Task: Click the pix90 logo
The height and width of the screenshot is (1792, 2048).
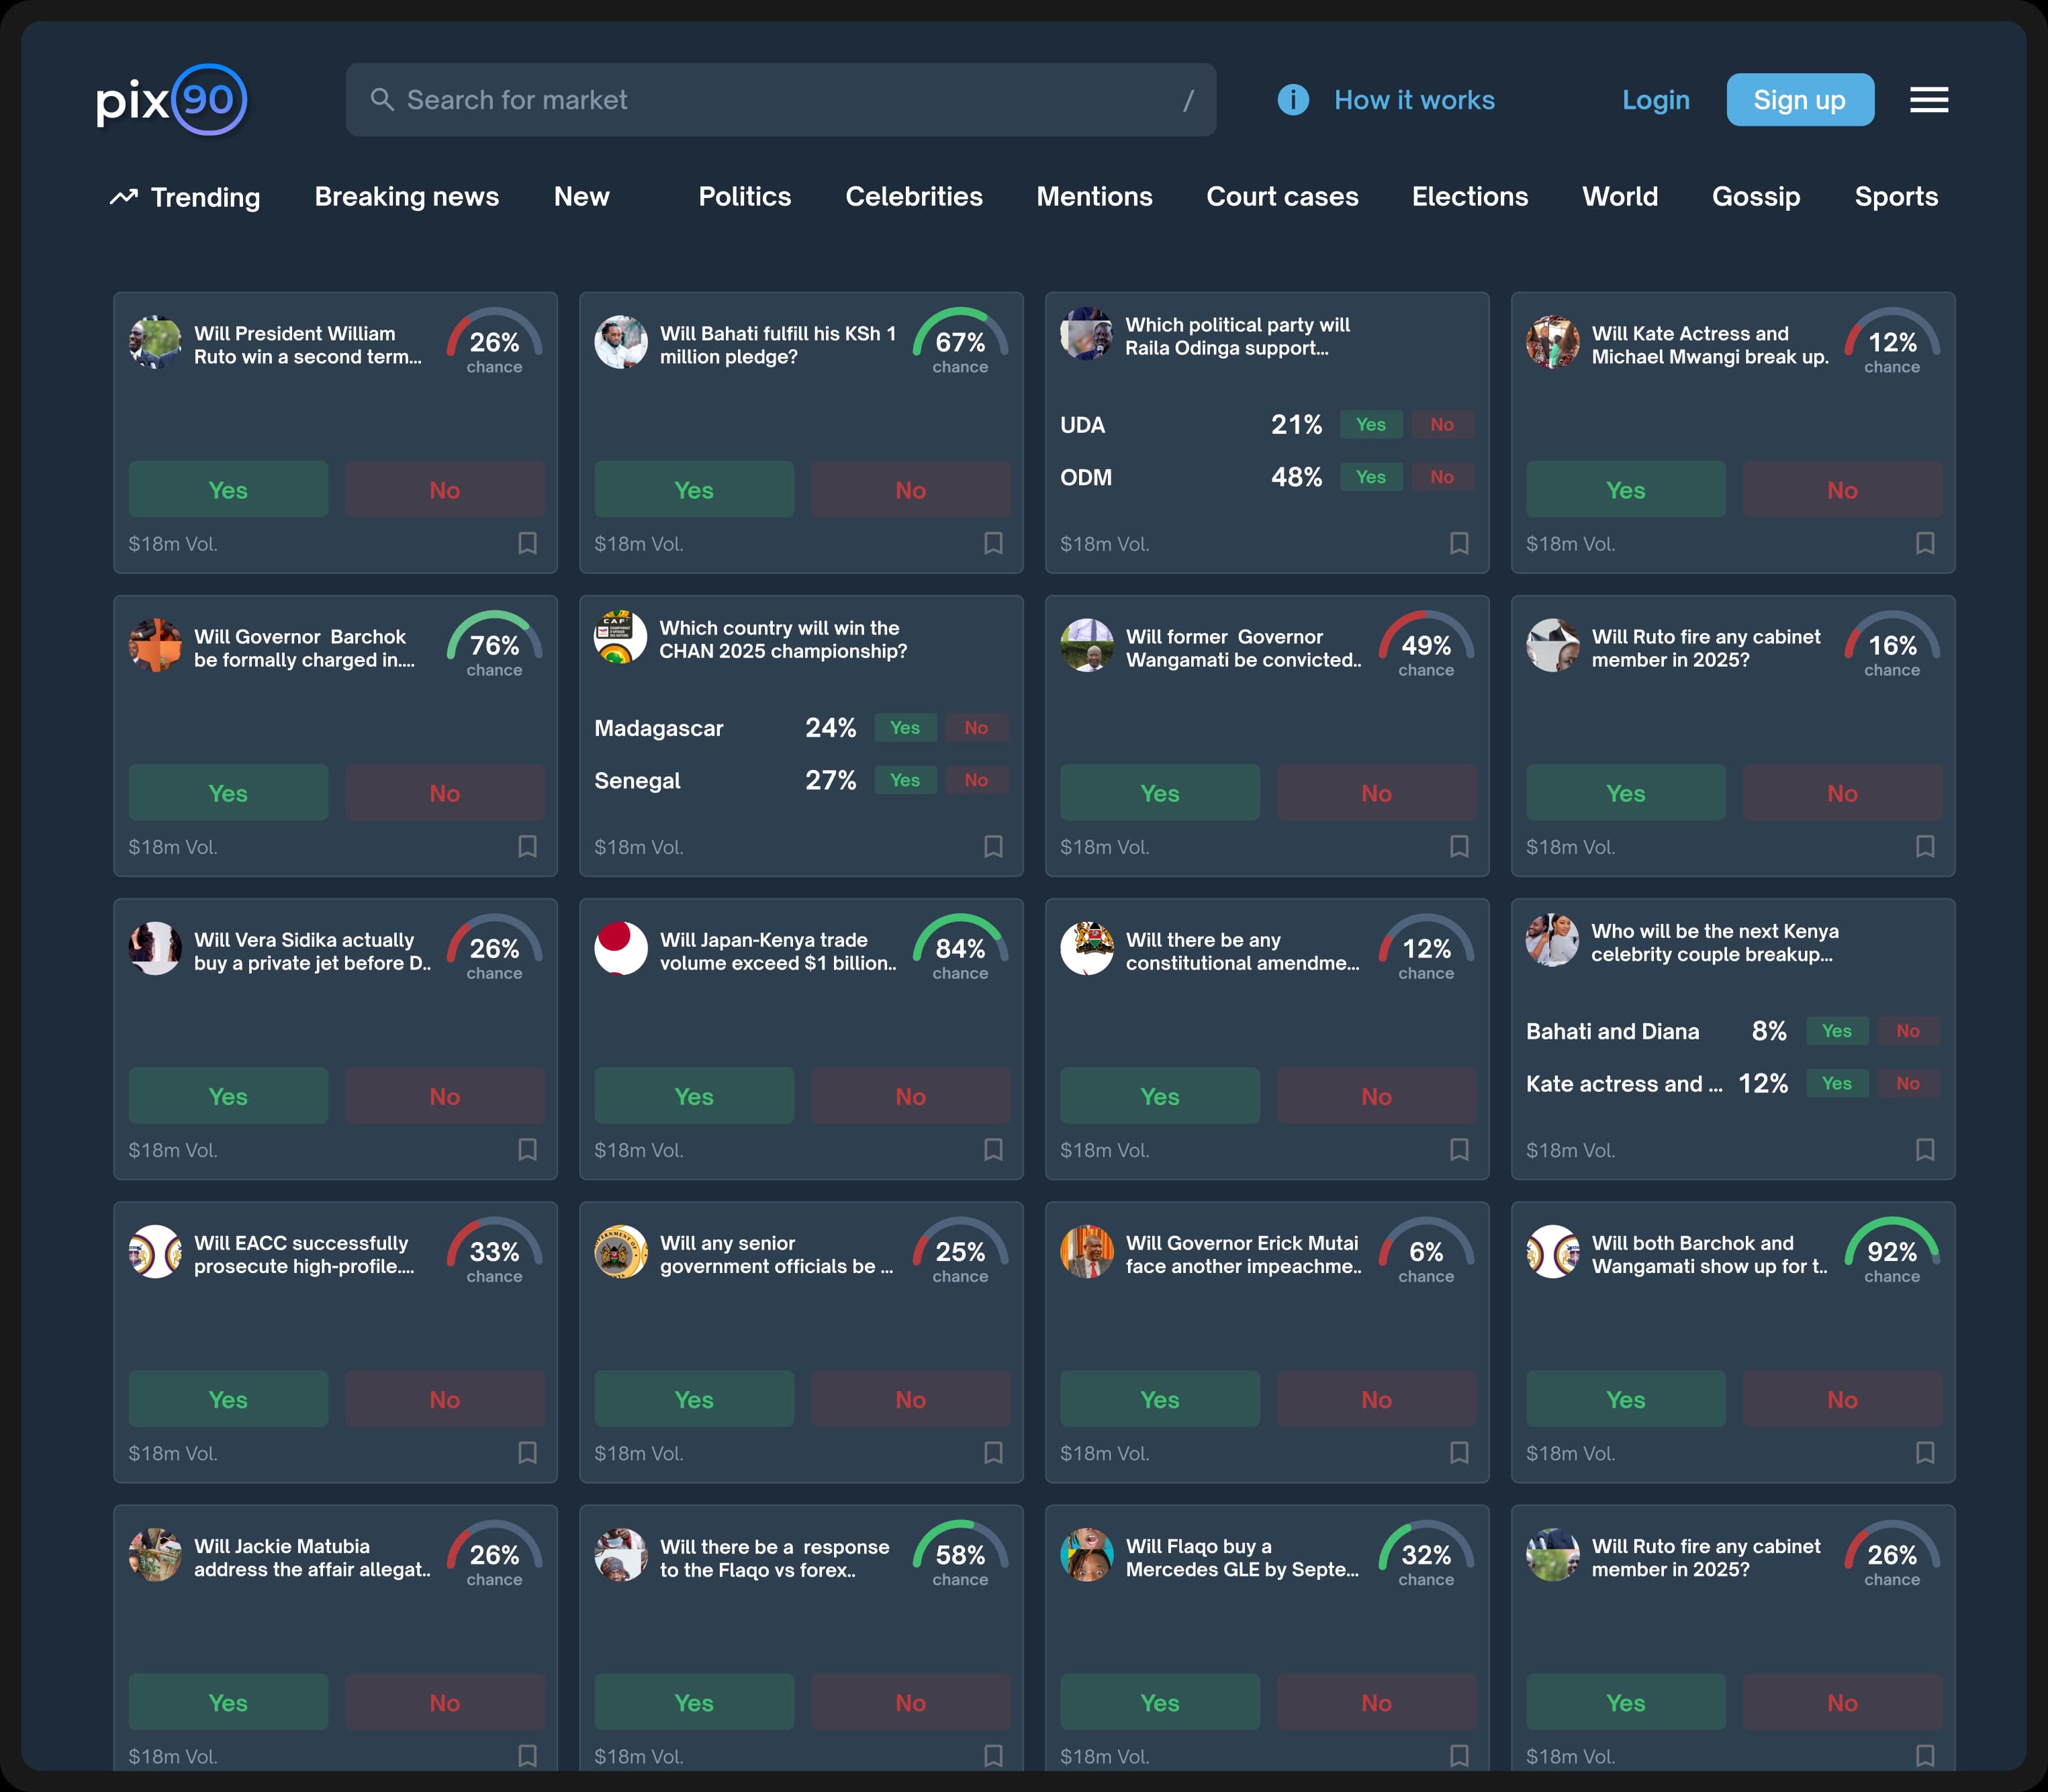Action: point(171,100)
